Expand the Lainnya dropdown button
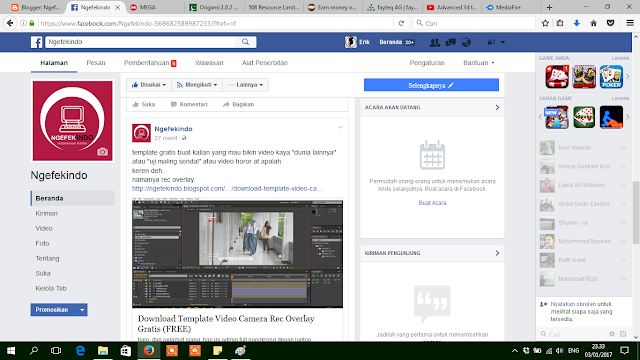The image size is (640, 360). coord(246,85)
